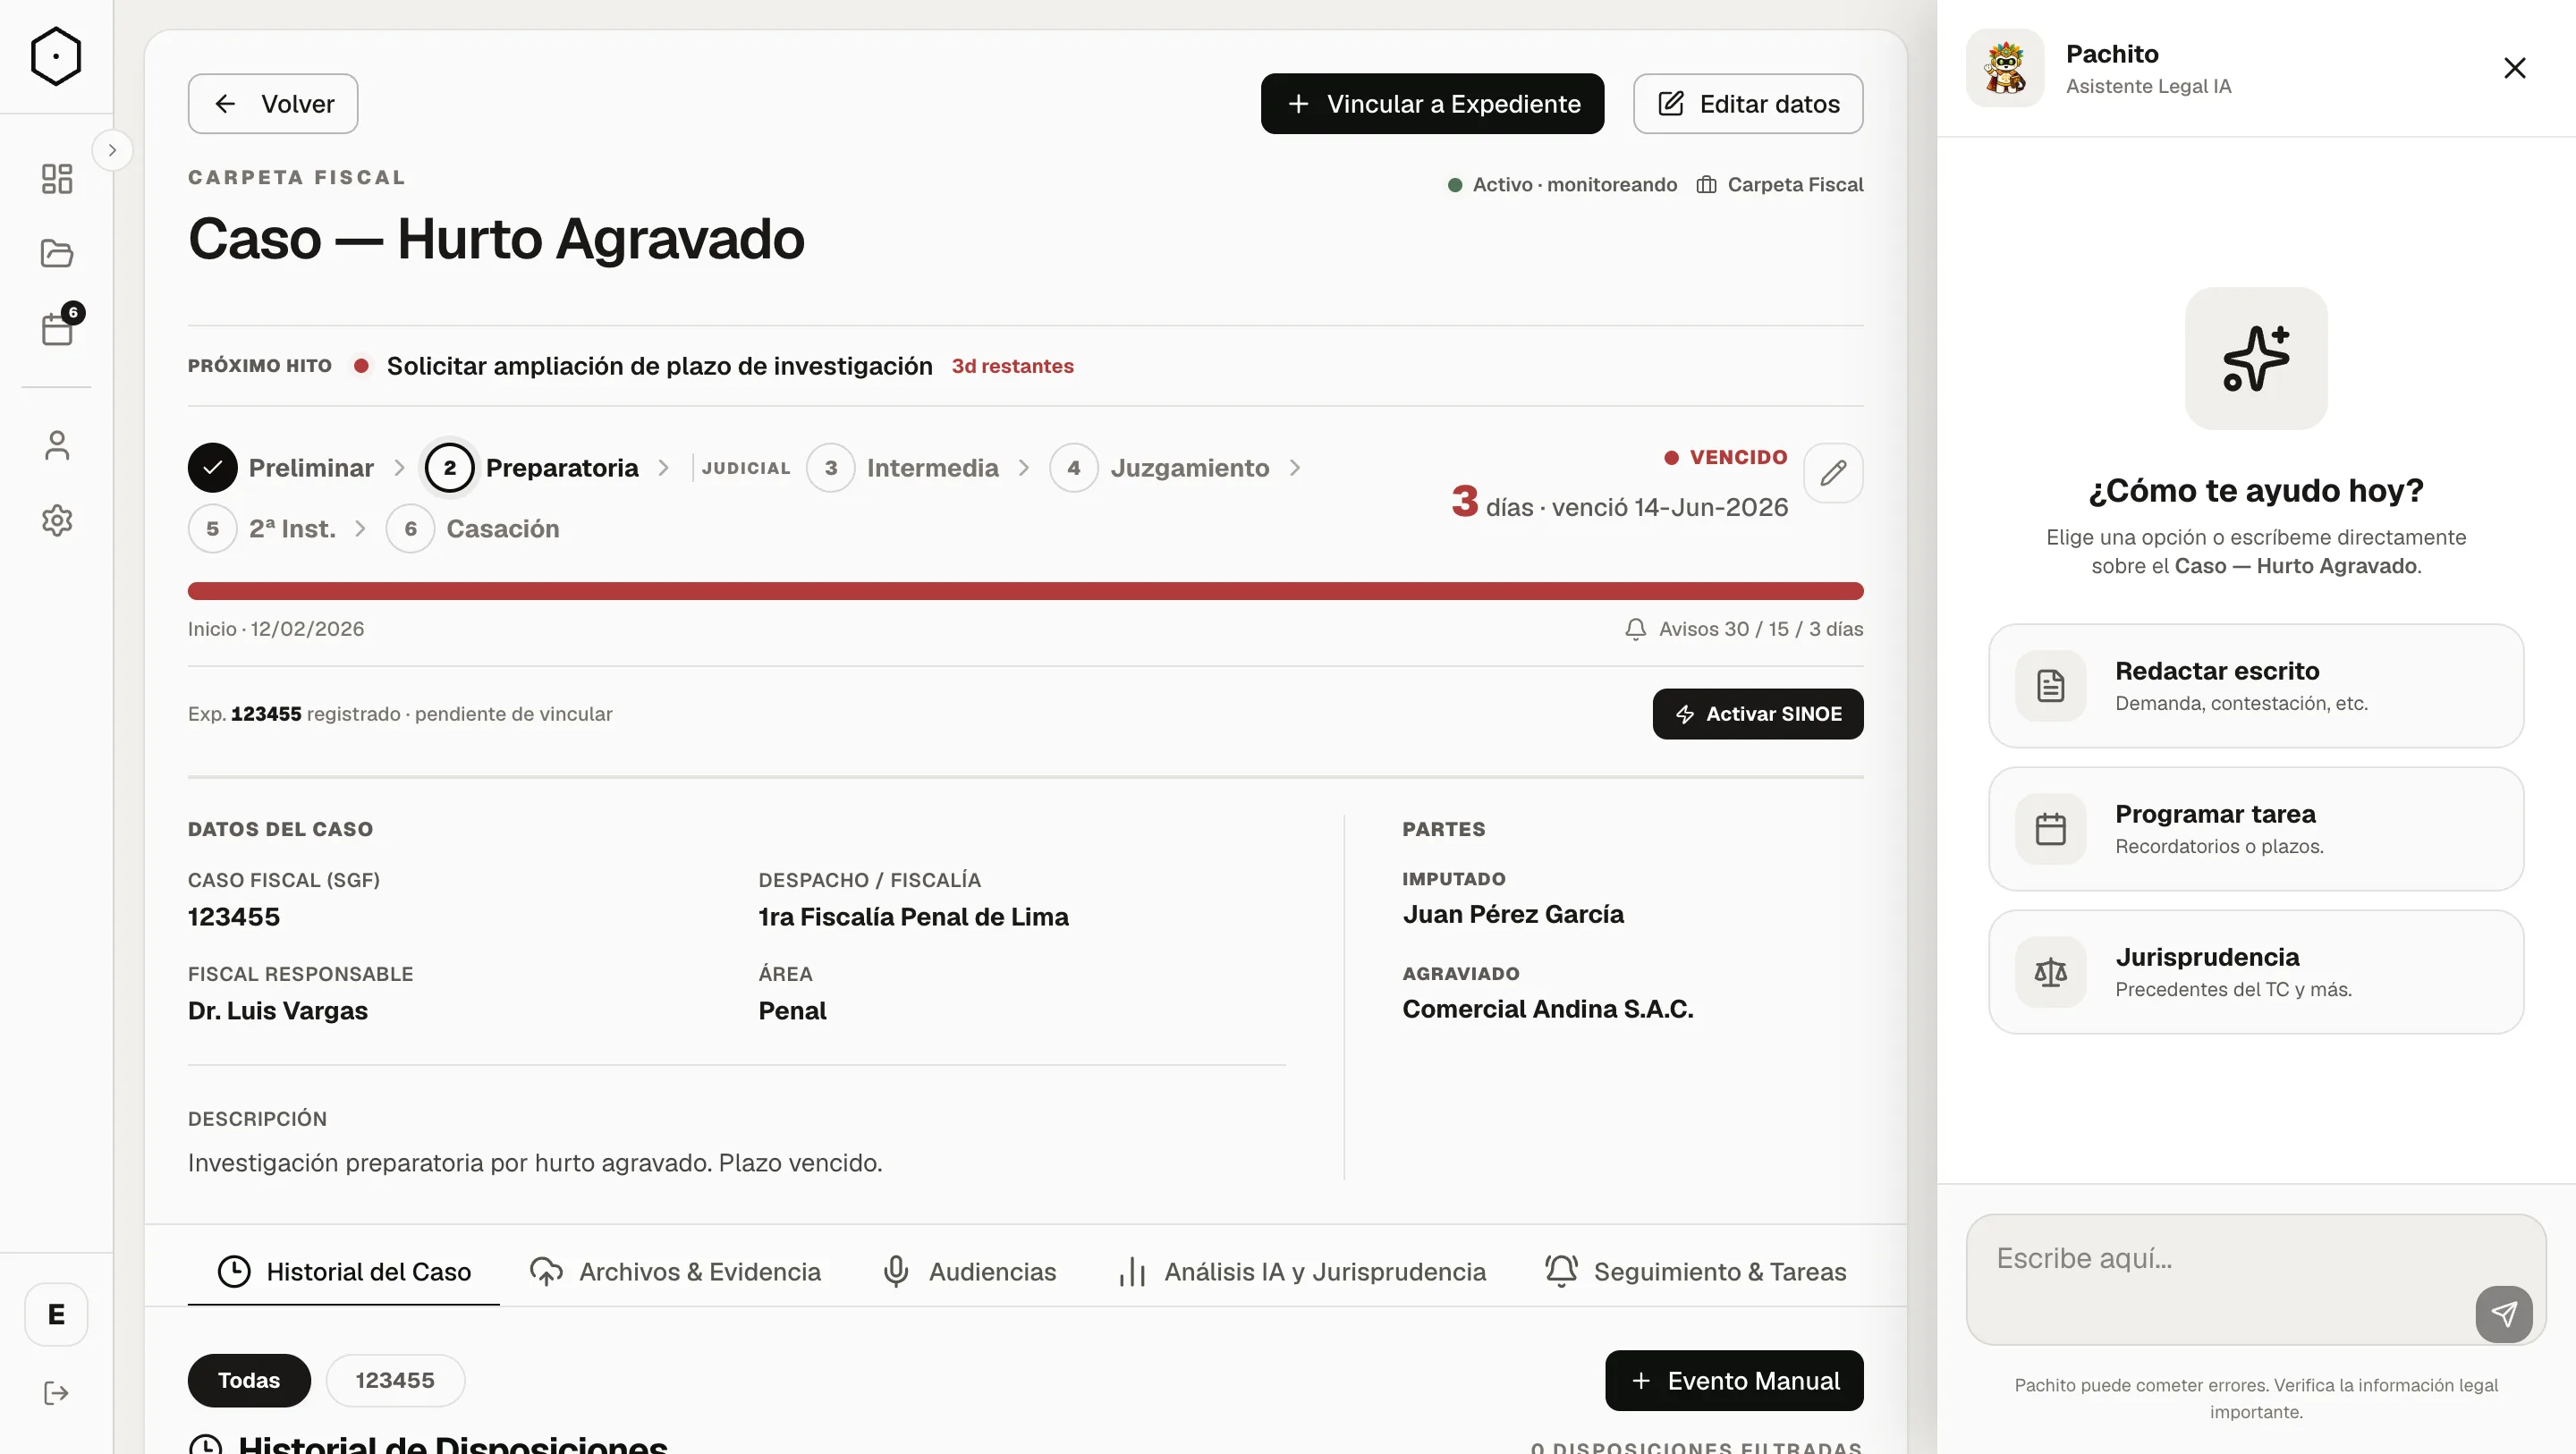Close the Pachito assistant panel
This screenshot has width=2576, height=1454.
tap(2514, 68)
